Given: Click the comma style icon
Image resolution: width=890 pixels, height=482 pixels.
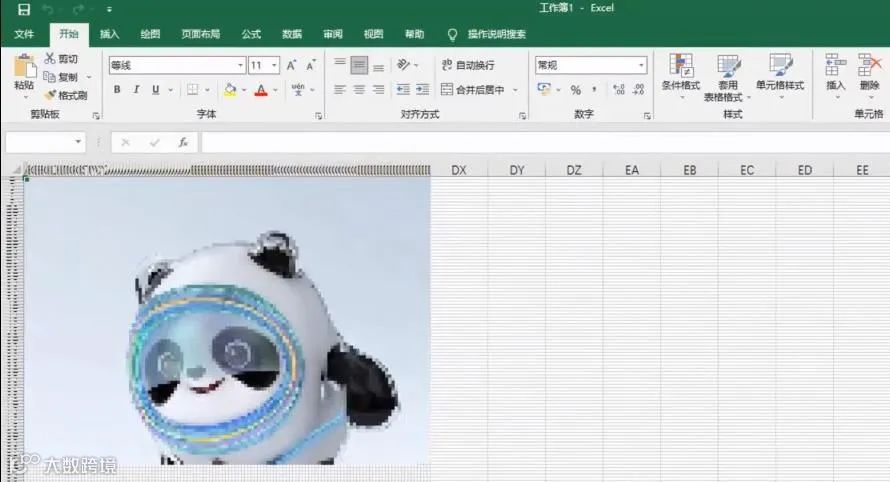Looking at the screenshot, I should point(594,90).
